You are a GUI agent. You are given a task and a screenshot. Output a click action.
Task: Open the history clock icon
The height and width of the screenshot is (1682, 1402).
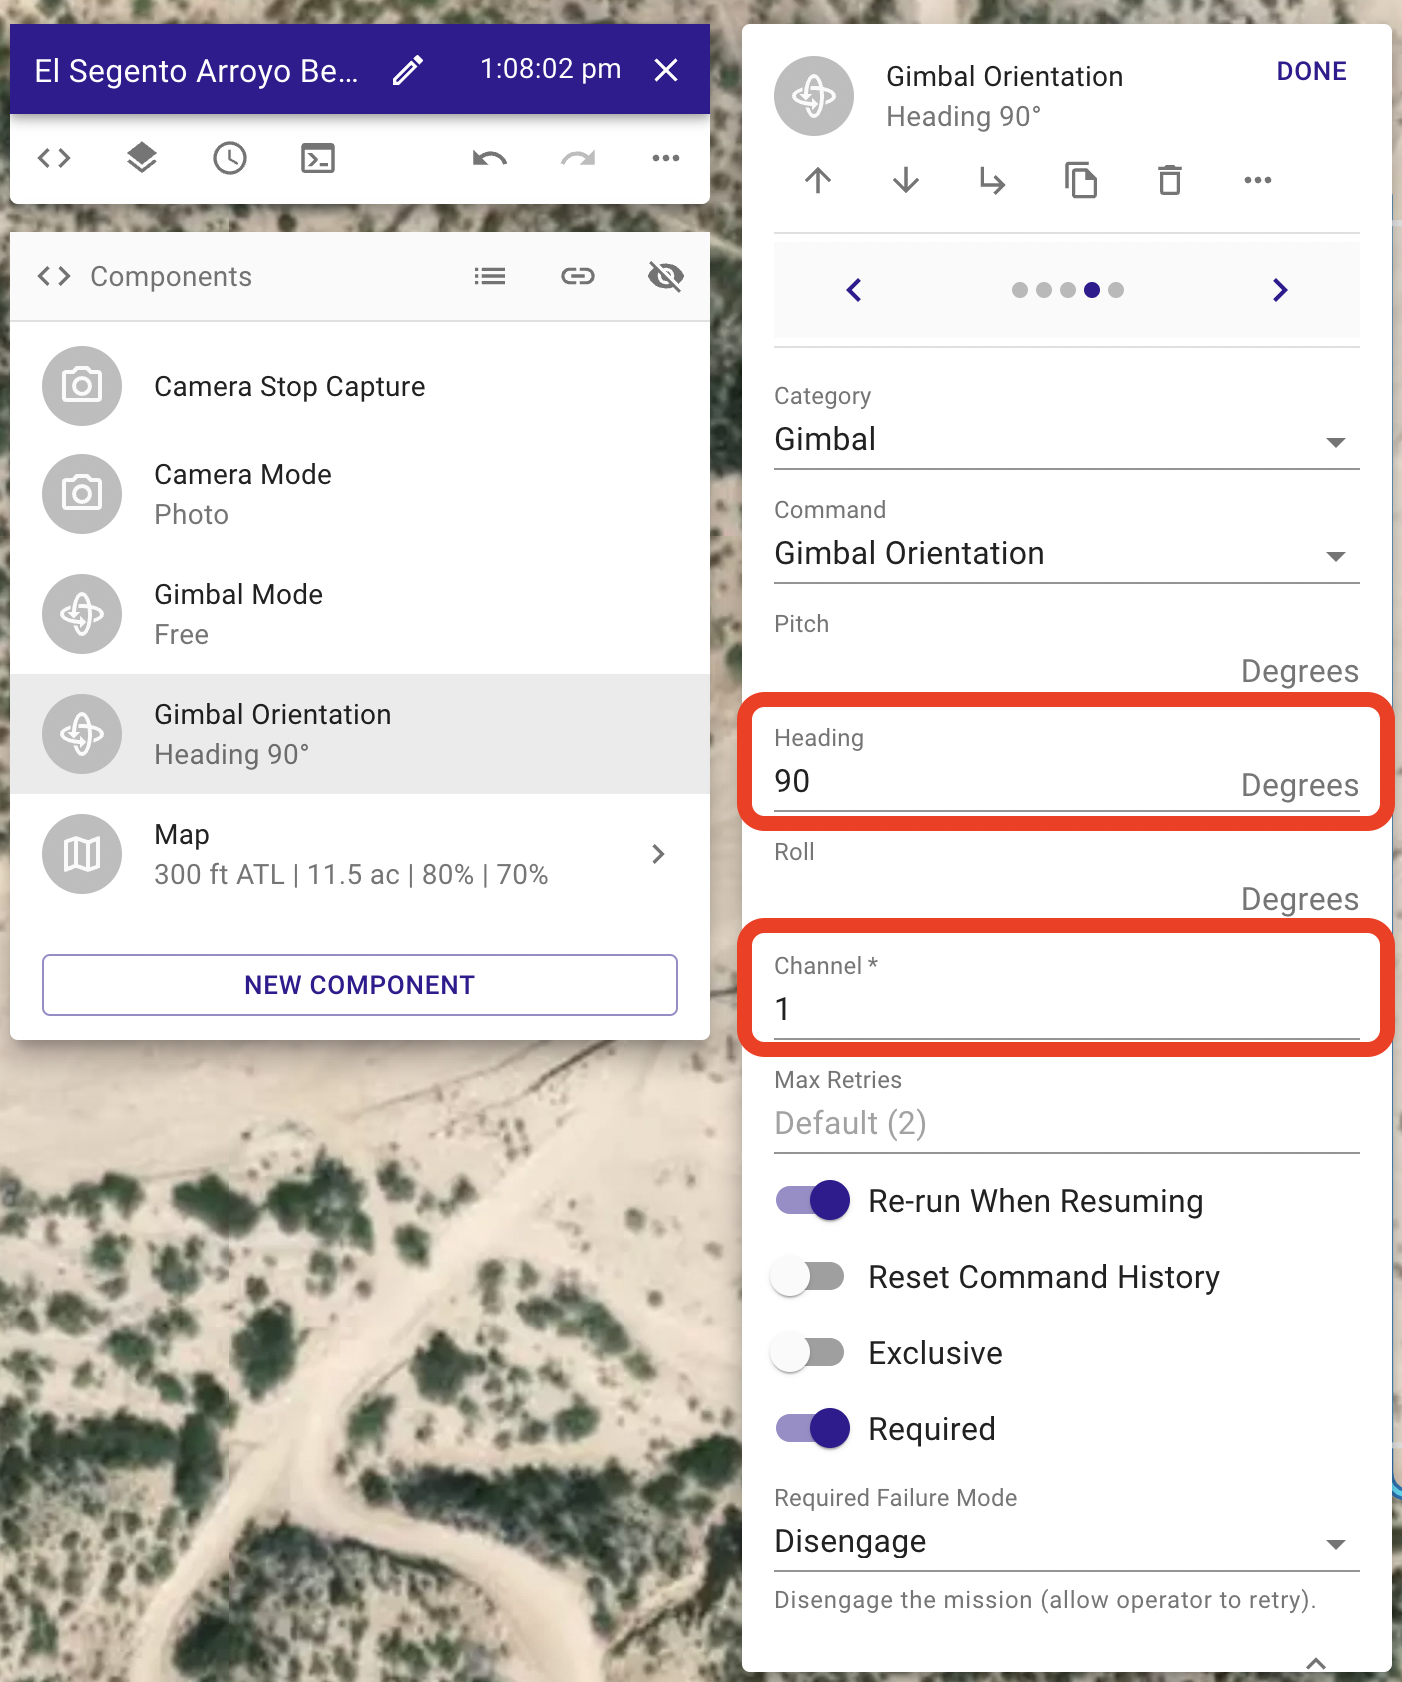tap(230, 158)
